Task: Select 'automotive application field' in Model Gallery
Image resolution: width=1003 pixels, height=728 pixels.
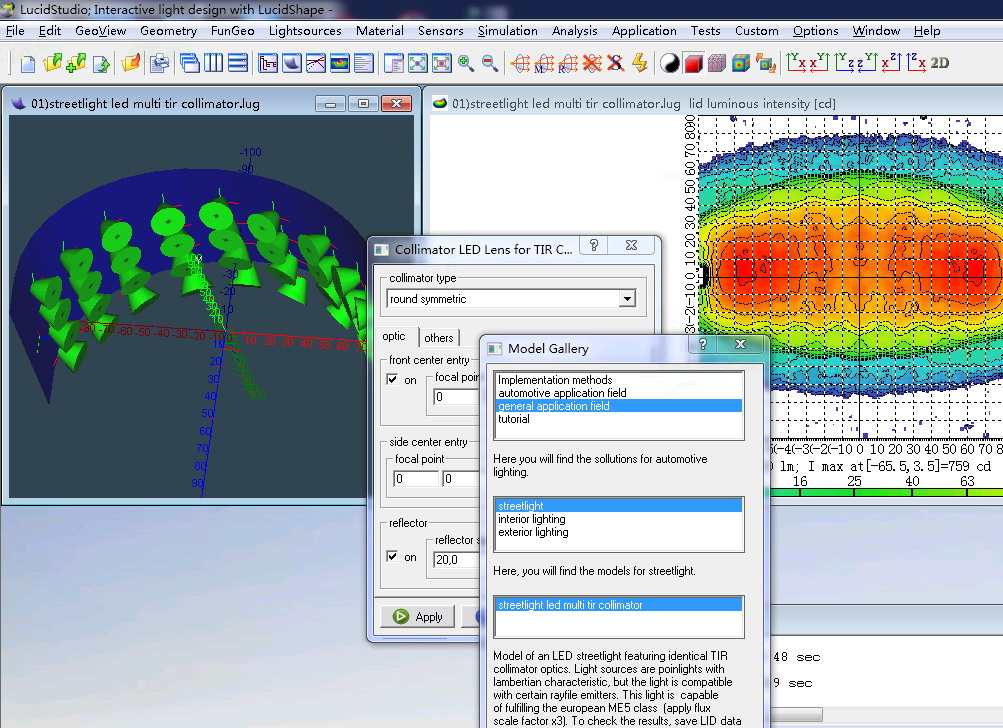Action: (619, 393)
